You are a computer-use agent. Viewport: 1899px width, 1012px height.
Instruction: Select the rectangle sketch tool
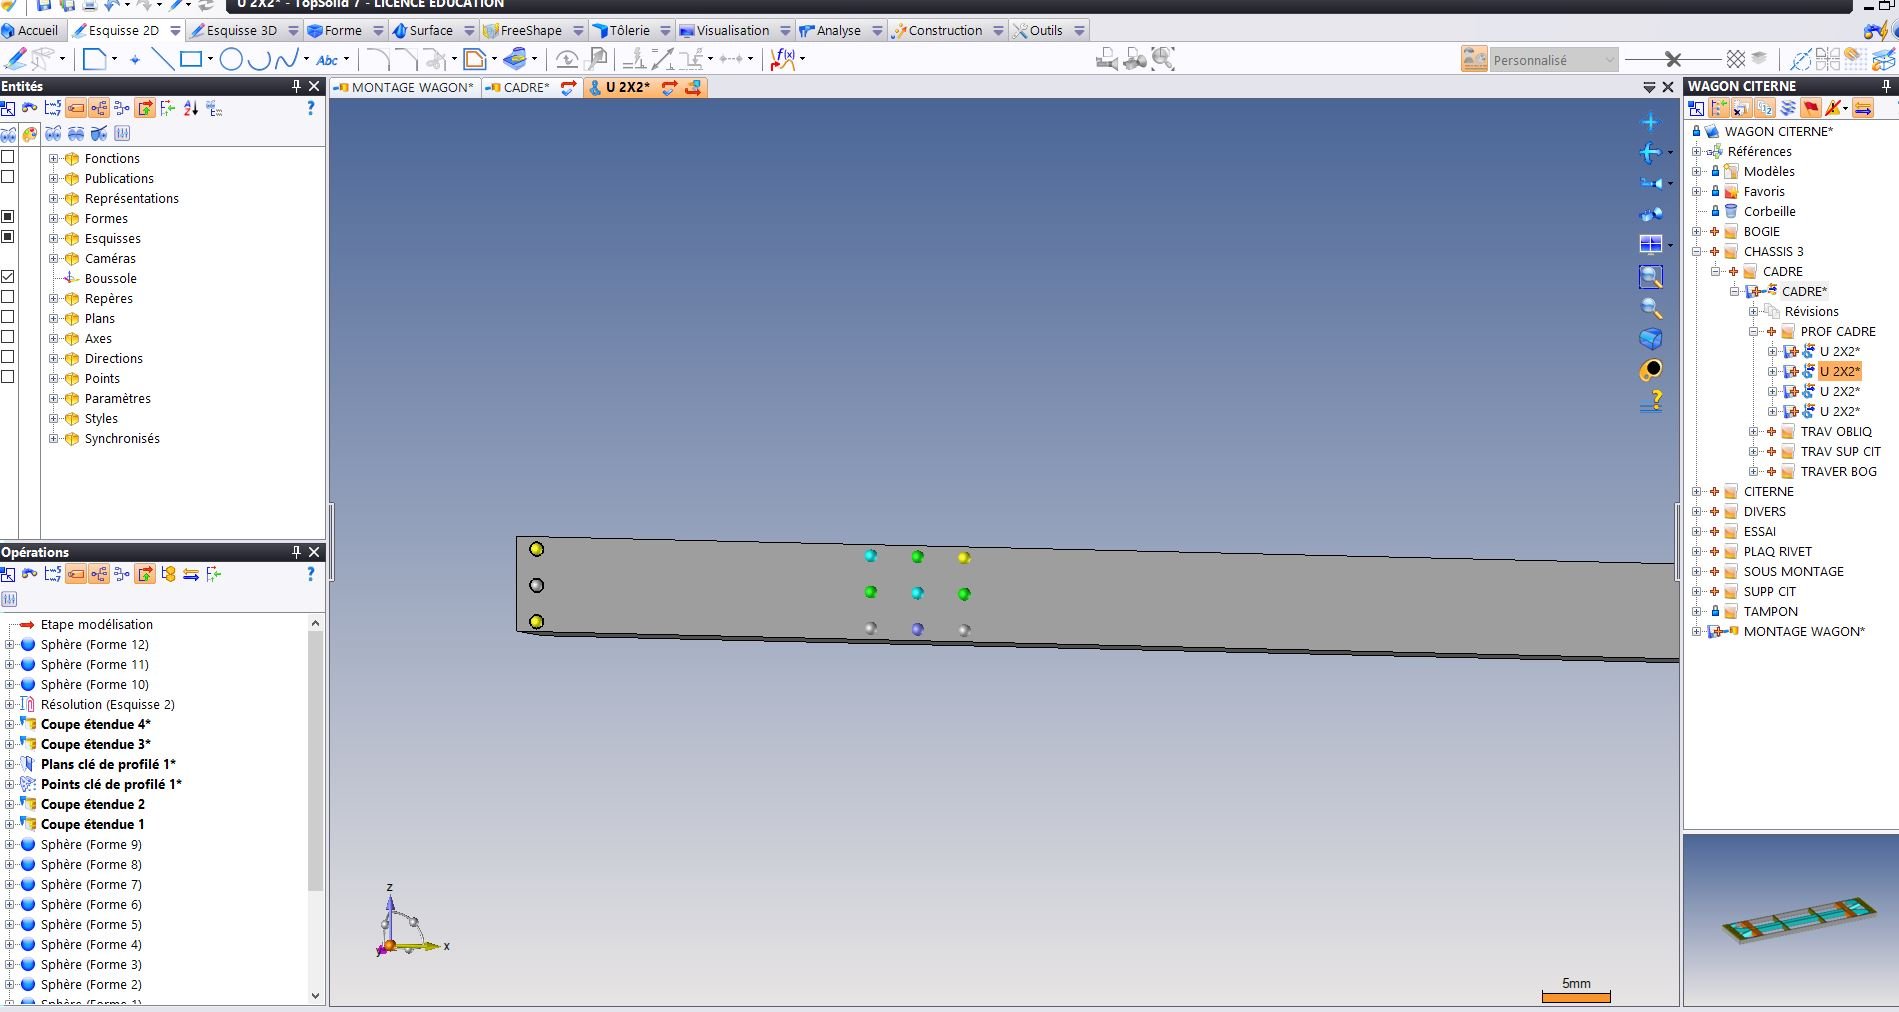(190, 60)
